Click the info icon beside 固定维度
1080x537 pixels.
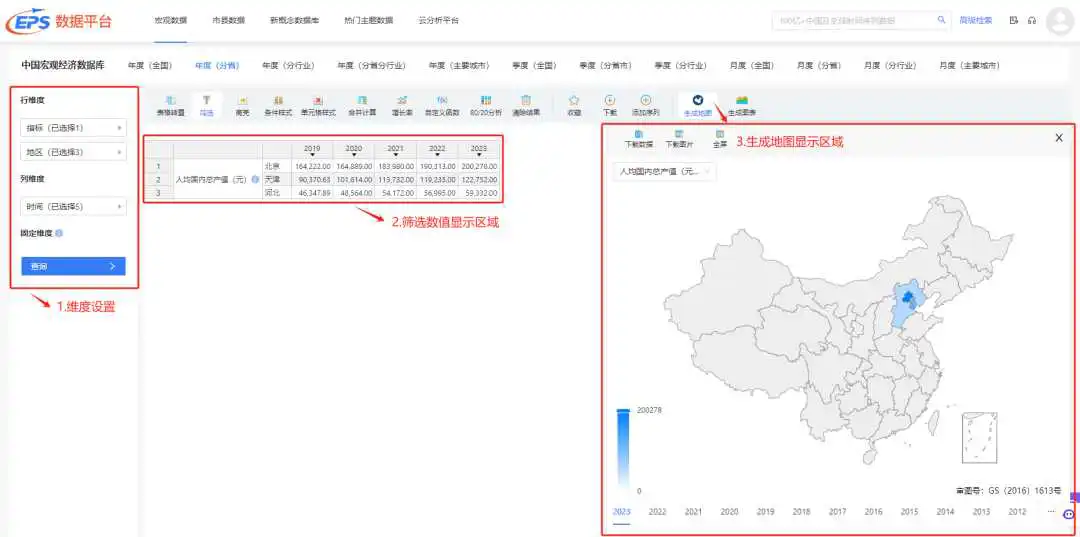[x=59, y=233]
